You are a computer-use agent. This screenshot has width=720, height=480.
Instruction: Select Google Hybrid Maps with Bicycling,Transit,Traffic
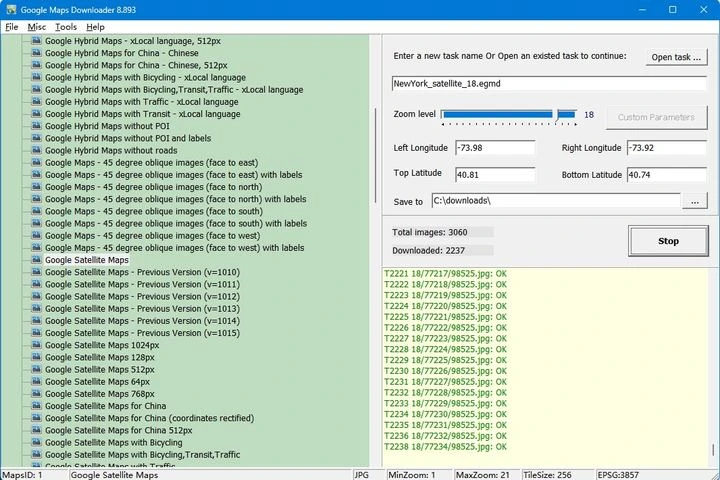(174, 90)
